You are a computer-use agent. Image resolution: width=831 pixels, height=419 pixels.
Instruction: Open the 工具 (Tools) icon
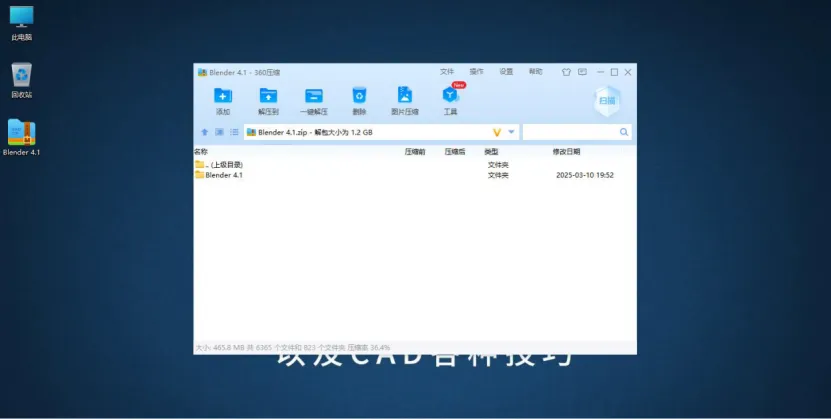tap(450, 95)
